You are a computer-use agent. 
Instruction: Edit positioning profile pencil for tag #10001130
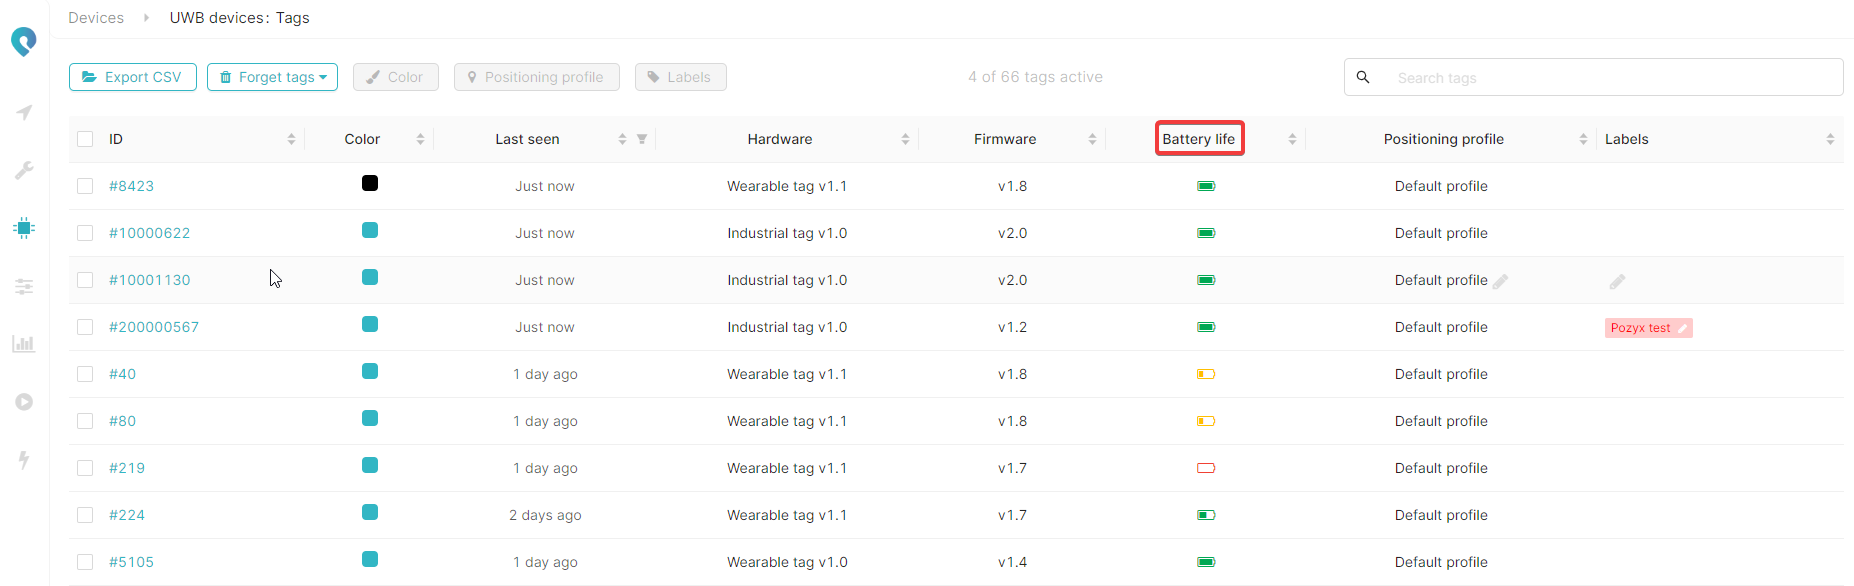[x=1500, y=282]
